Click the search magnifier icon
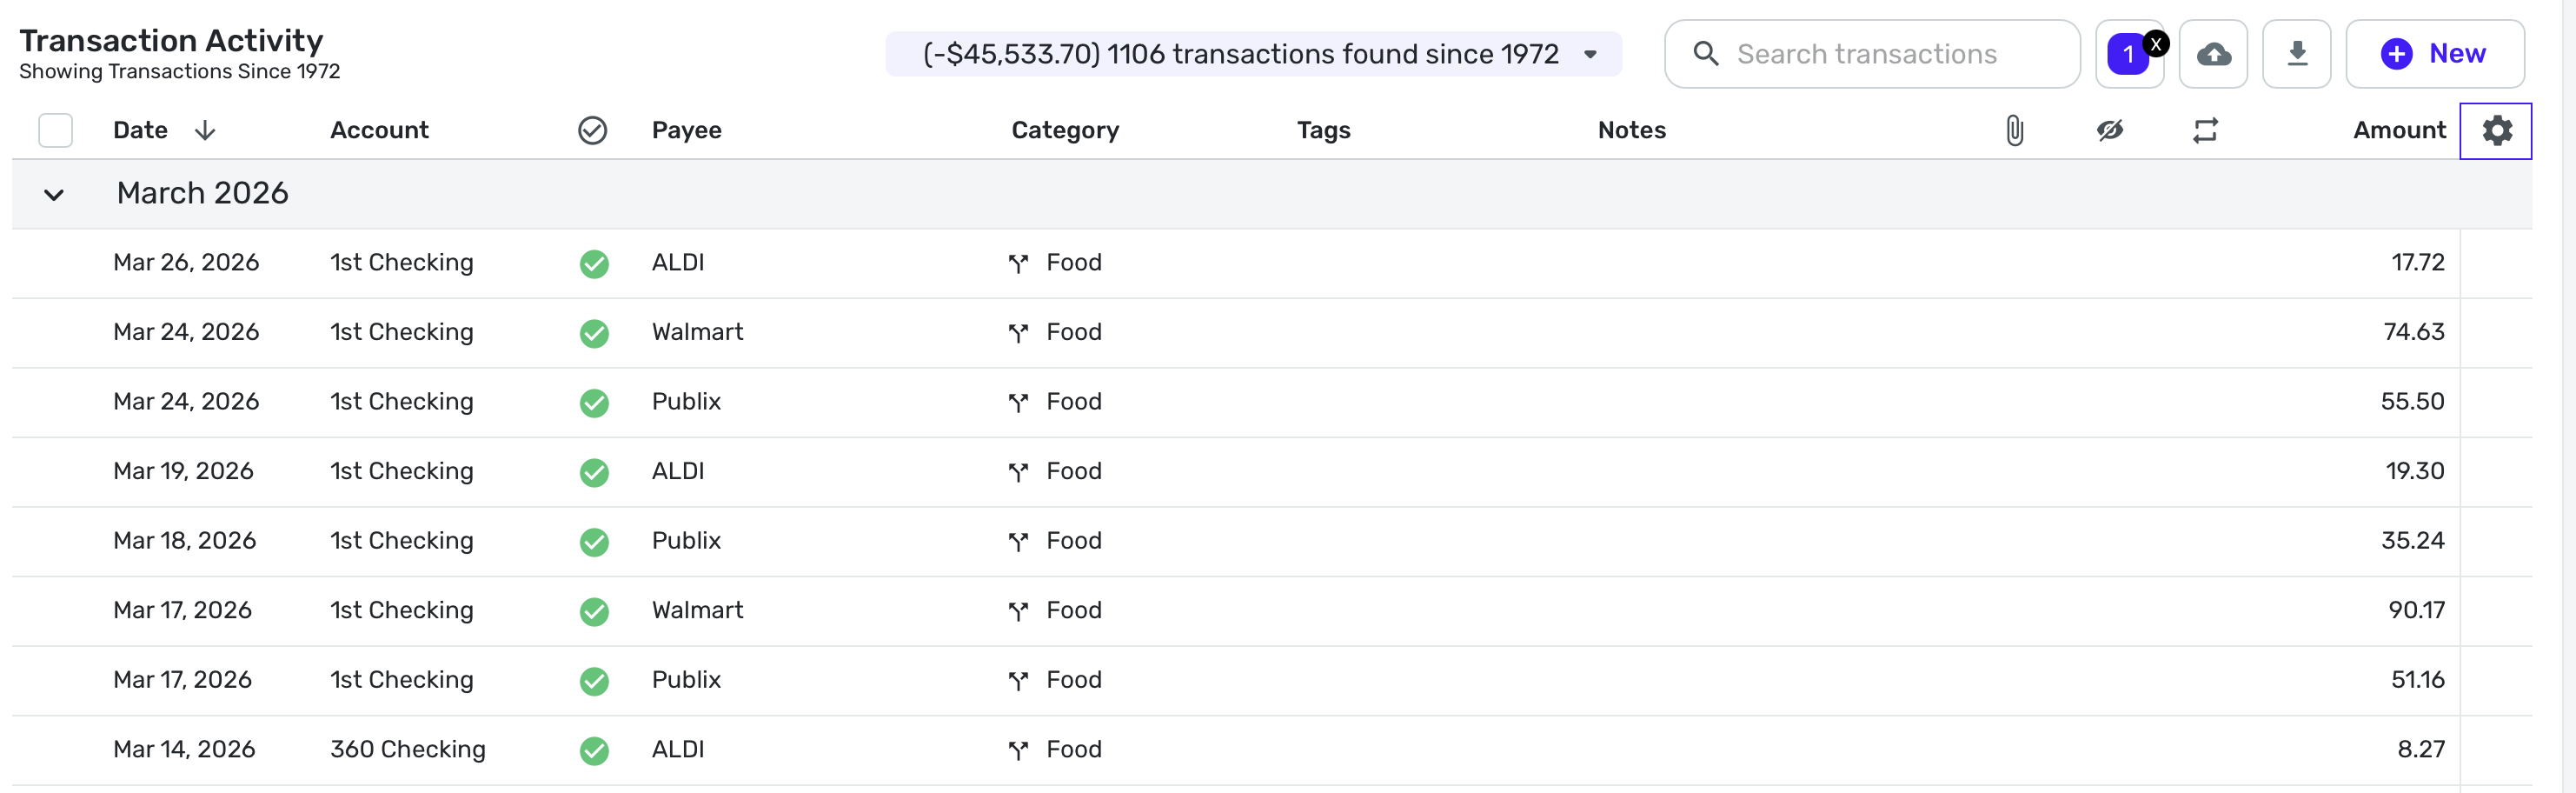The image size is (2576, 793). (x=1706, y=54)
